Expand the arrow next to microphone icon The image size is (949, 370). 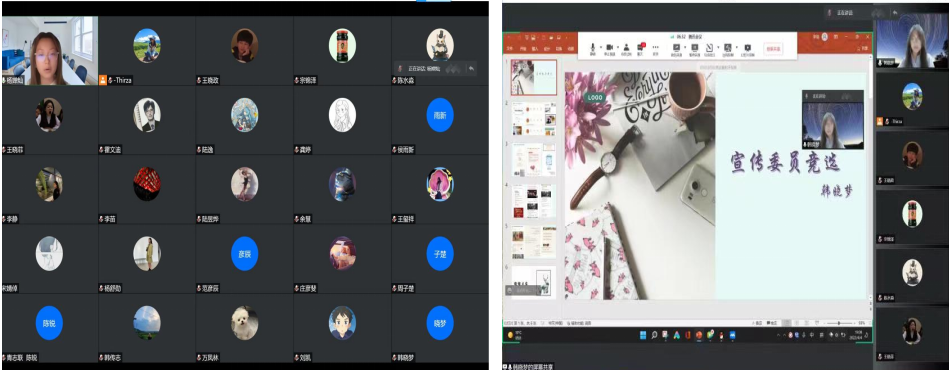coord(601,47)
